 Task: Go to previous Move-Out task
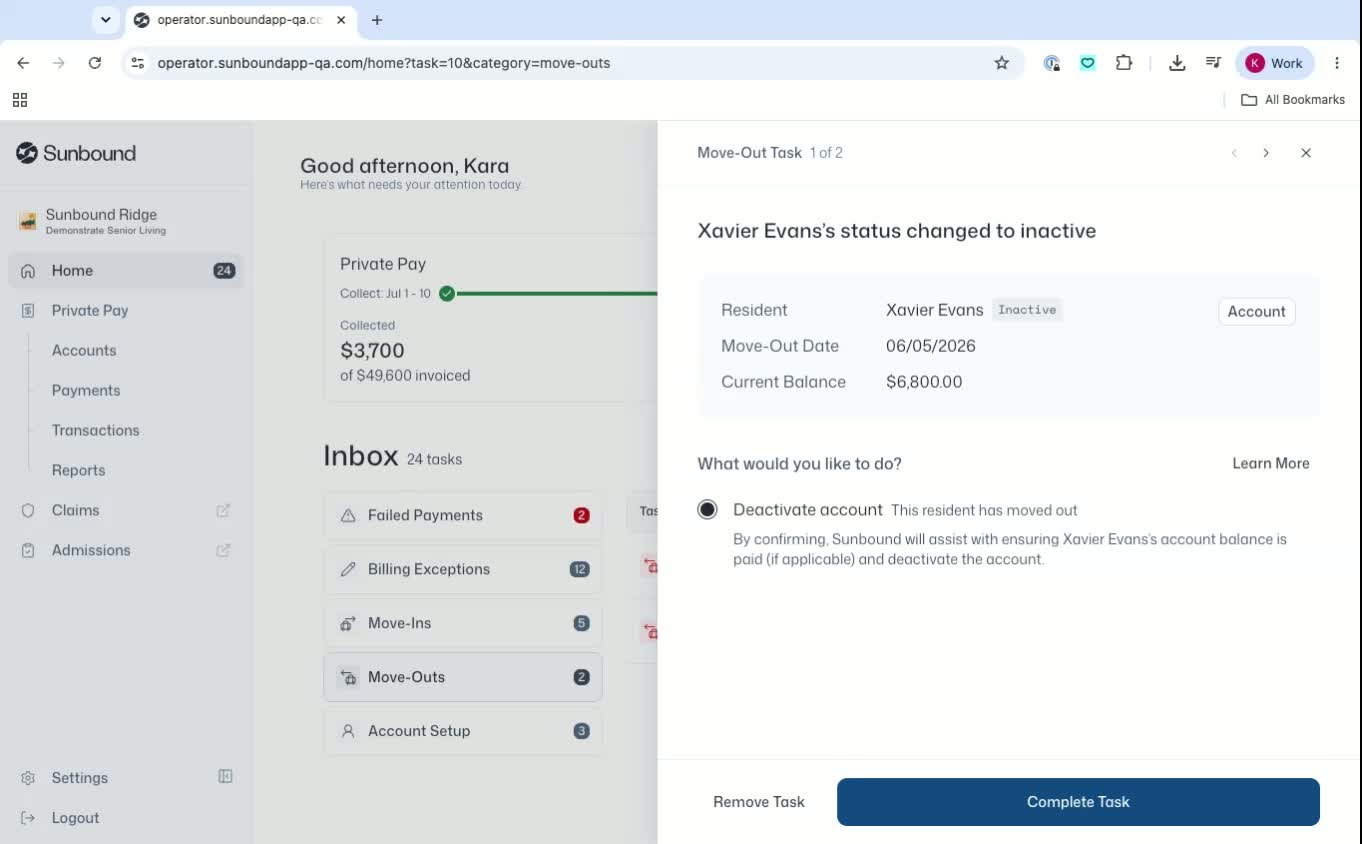pyautogui.click(x=1234, y=153)
